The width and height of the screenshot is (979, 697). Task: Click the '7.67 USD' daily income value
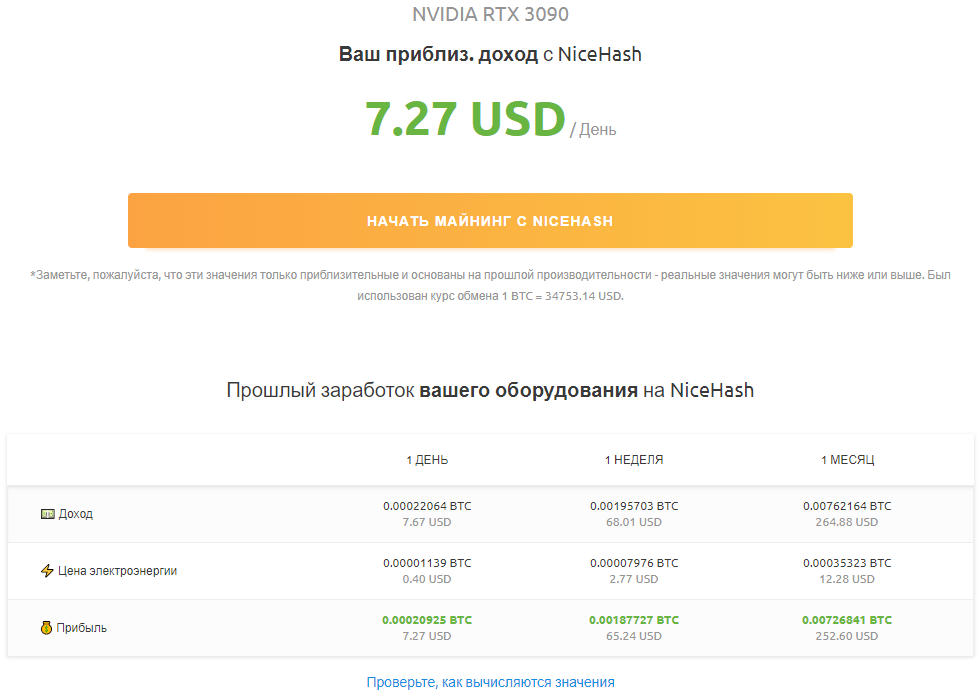[427, 522]
